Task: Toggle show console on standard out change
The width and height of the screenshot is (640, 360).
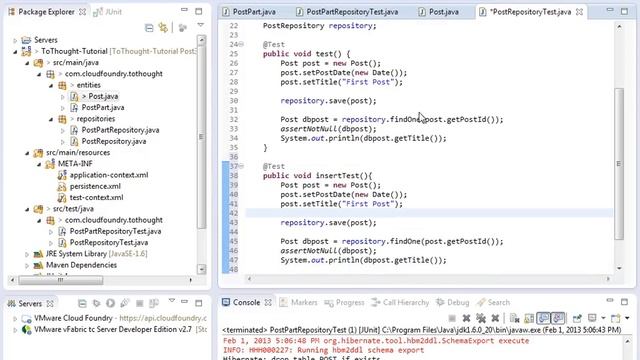Action: [x=543, y=318]
